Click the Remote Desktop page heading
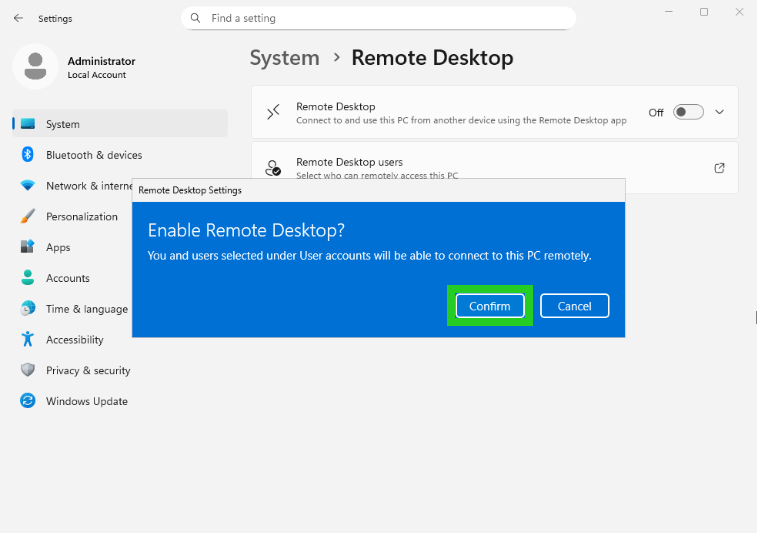Viewport: 757px width, 533px height. point(432,58)
